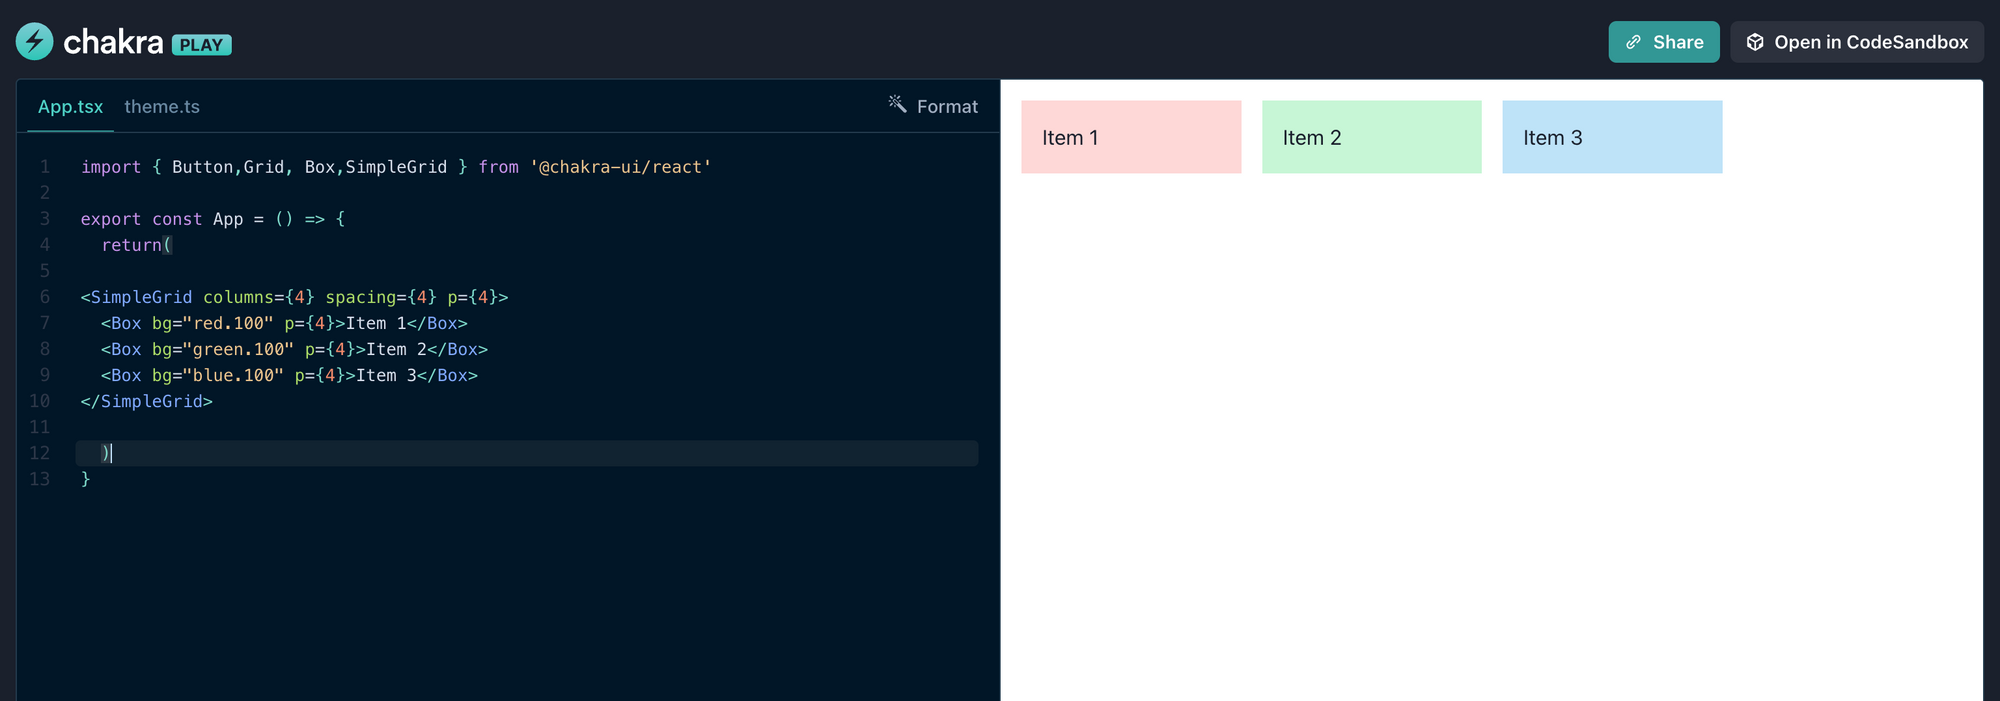Viewport: 2000px width, 701px height.
Task: Click the 'export const App' code line
Action: tap(212, 219)
